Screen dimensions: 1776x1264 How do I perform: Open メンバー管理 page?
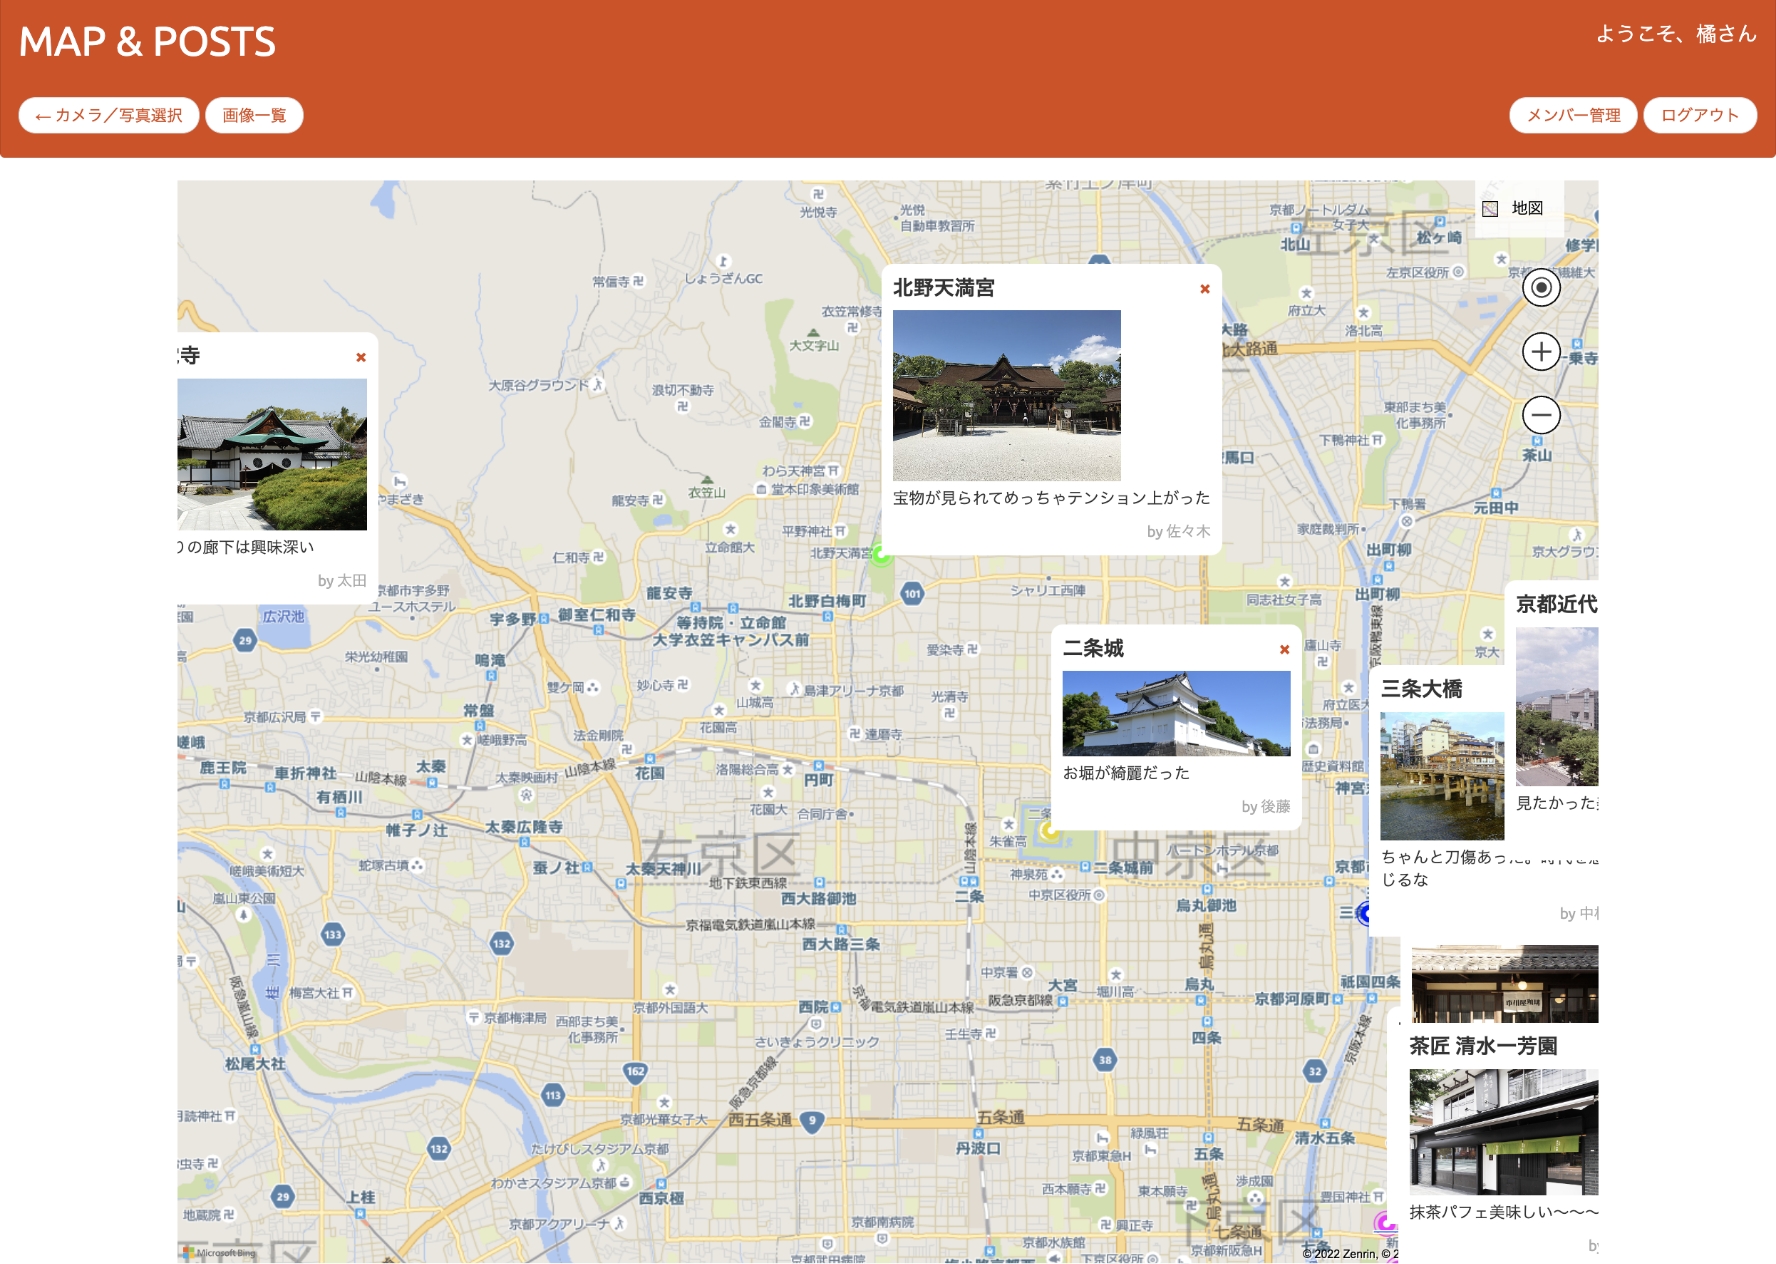click(1572, 115)
